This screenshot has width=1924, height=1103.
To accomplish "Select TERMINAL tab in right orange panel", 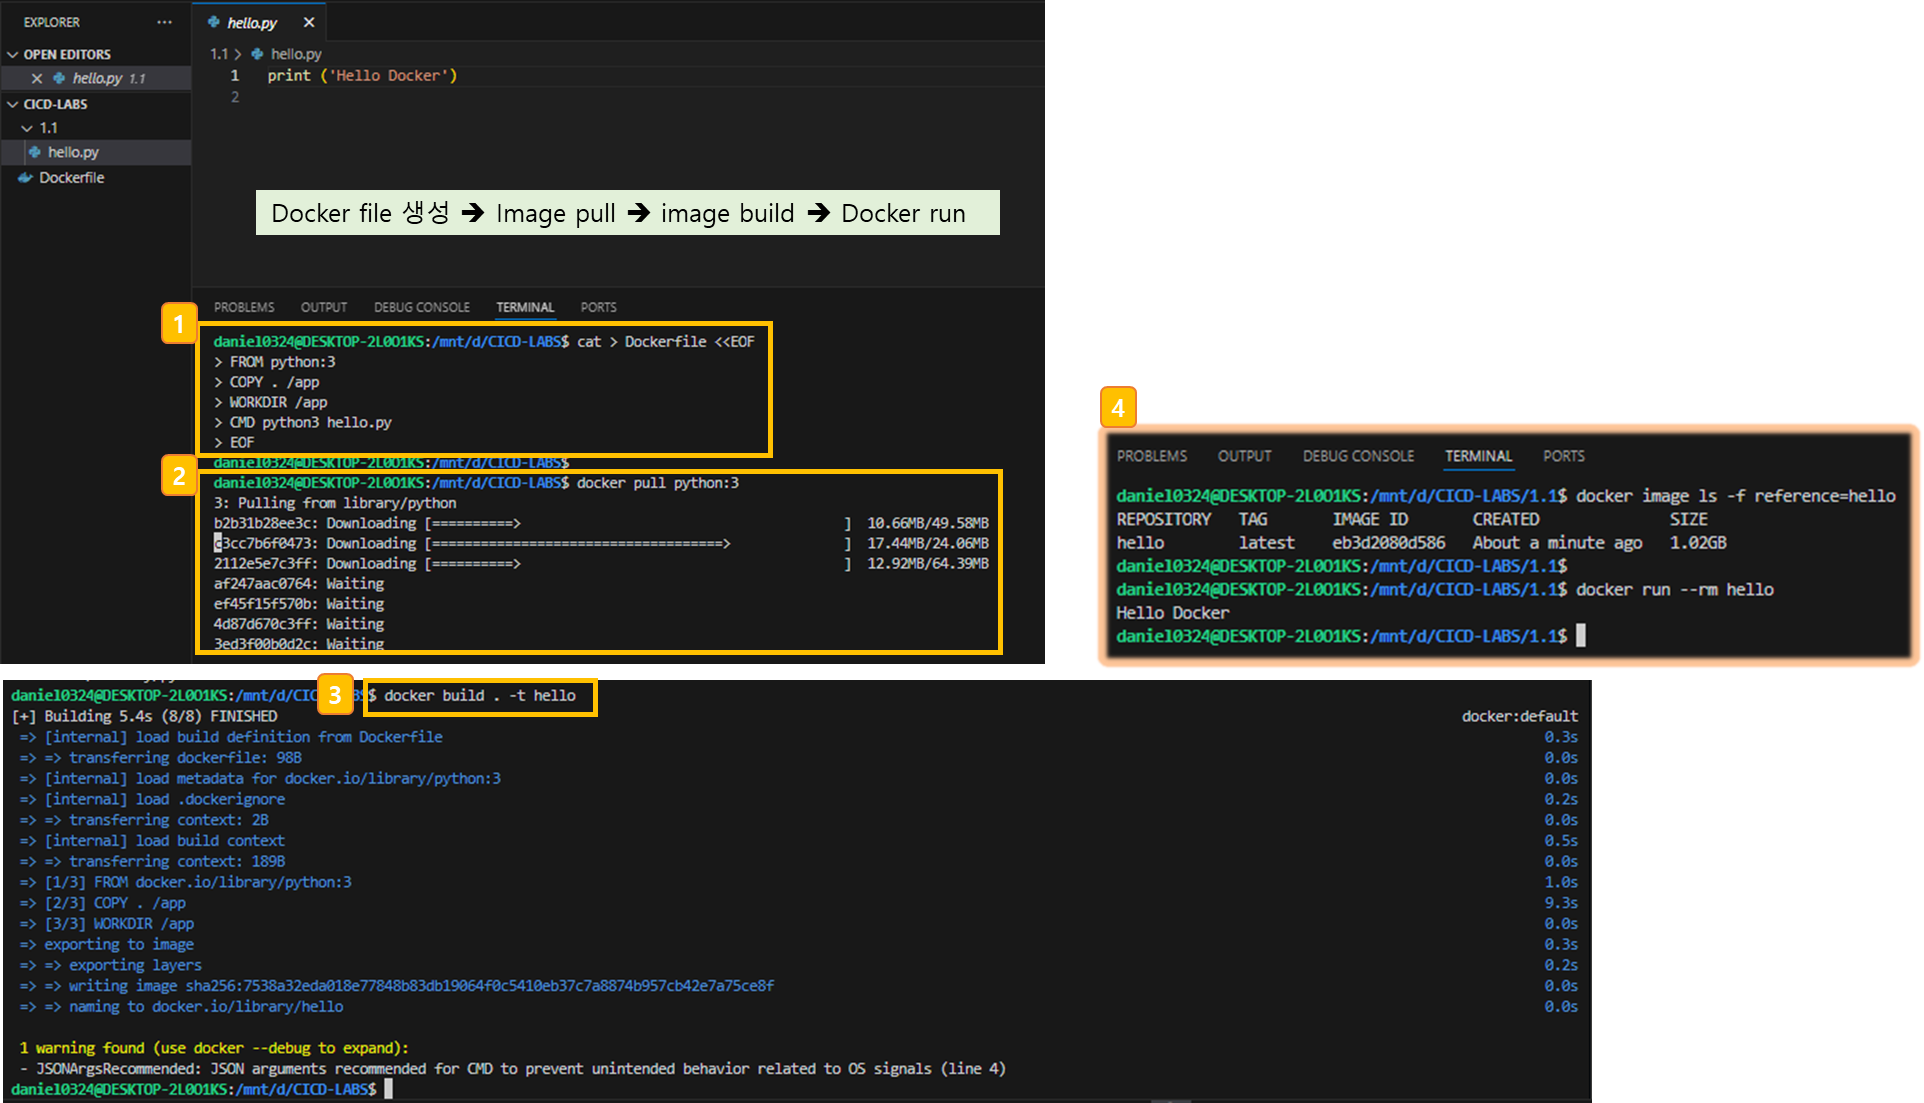I will point(1478,456).
